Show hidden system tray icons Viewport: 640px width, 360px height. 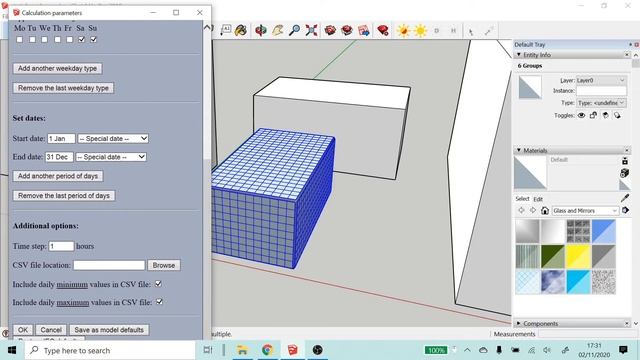pyautogui.click(x=467, y=350)
